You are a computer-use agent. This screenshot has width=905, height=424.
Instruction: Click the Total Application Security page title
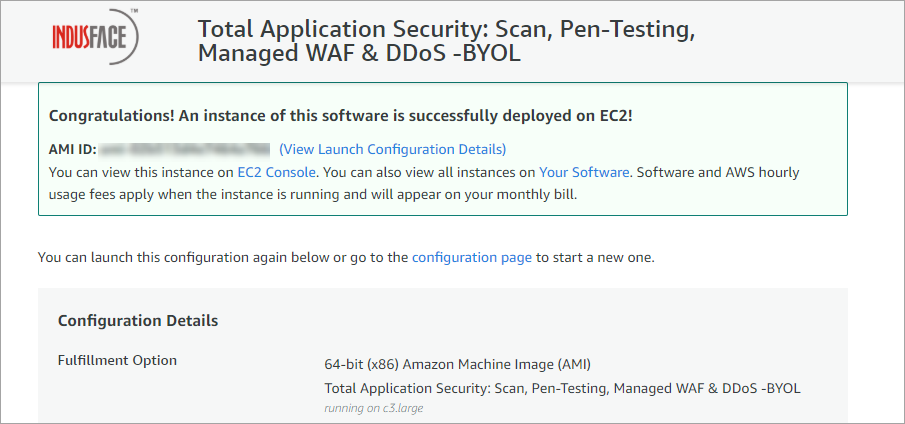(446, 40)
